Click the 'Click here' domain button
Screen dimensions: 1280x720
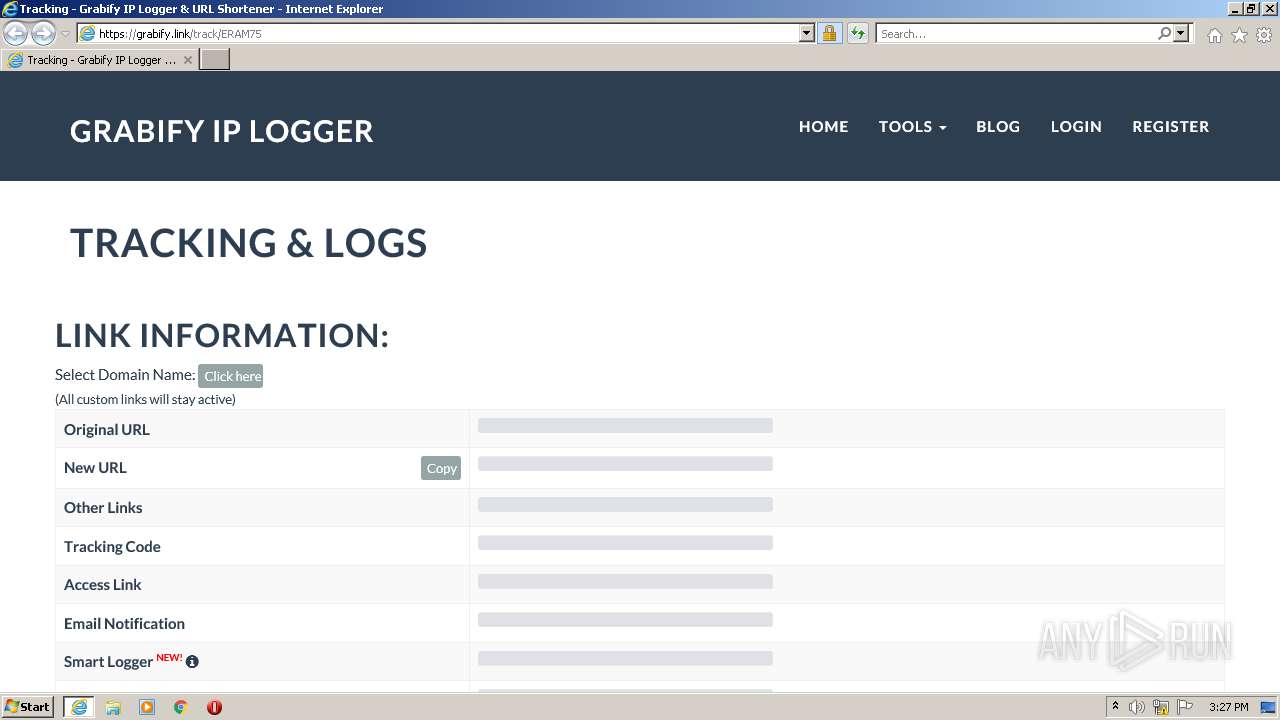231,376
